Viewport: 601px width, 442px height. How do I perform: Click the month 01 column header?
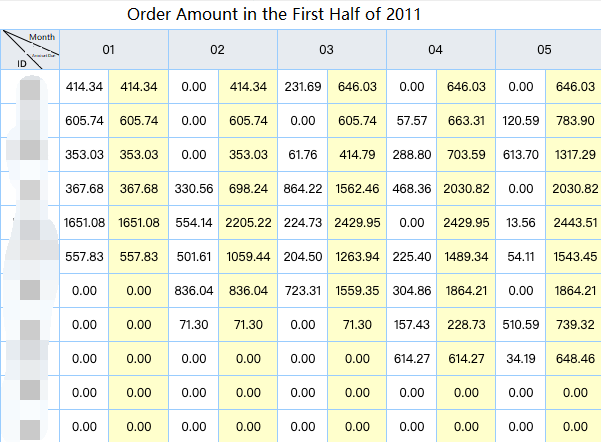coord(109,49)
